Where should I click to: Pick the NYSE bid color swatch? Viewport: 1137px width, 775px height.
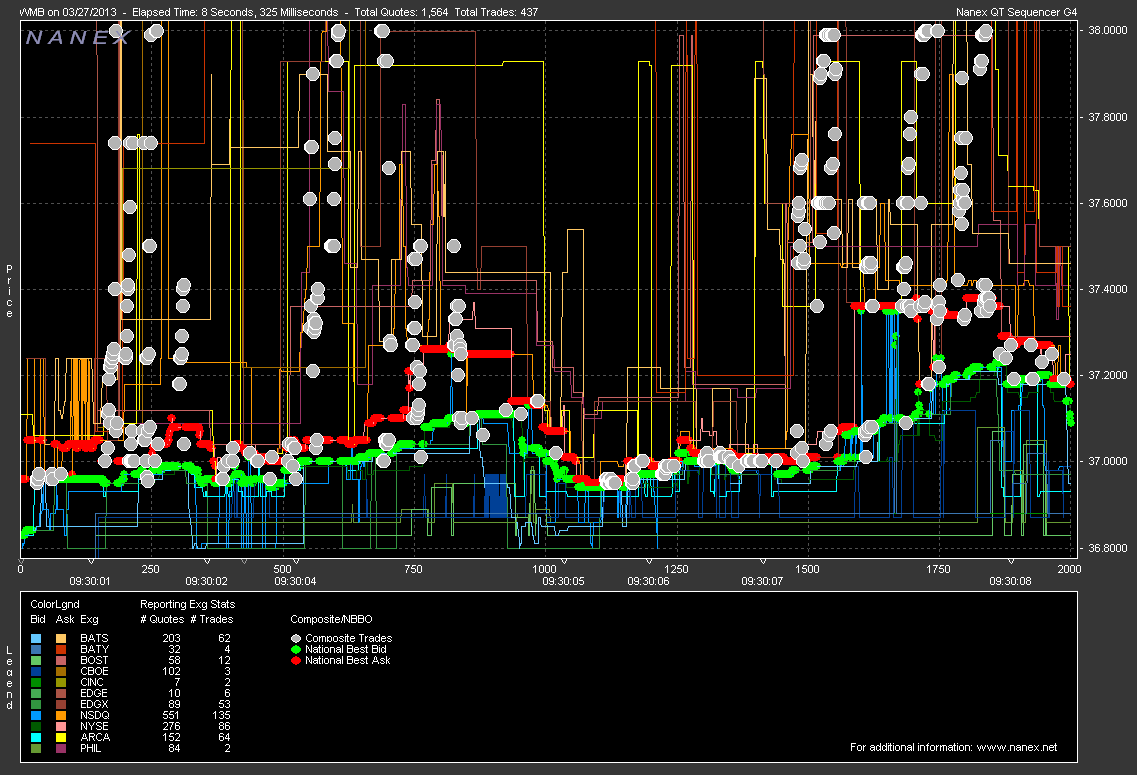pos(36,726)
